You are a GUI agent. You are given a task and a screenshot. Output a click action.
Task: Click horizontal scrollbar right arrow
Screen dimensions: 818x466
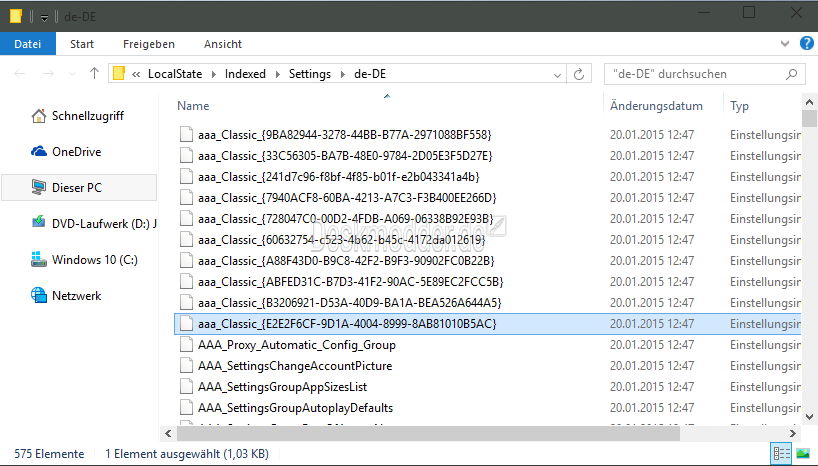coord(792,433)
